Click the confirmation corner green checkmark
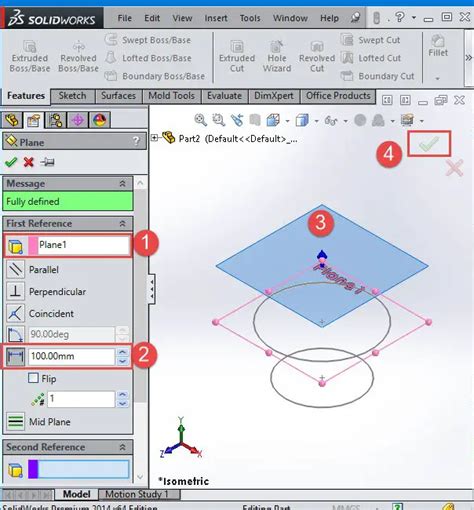 [x=429, y=144]
